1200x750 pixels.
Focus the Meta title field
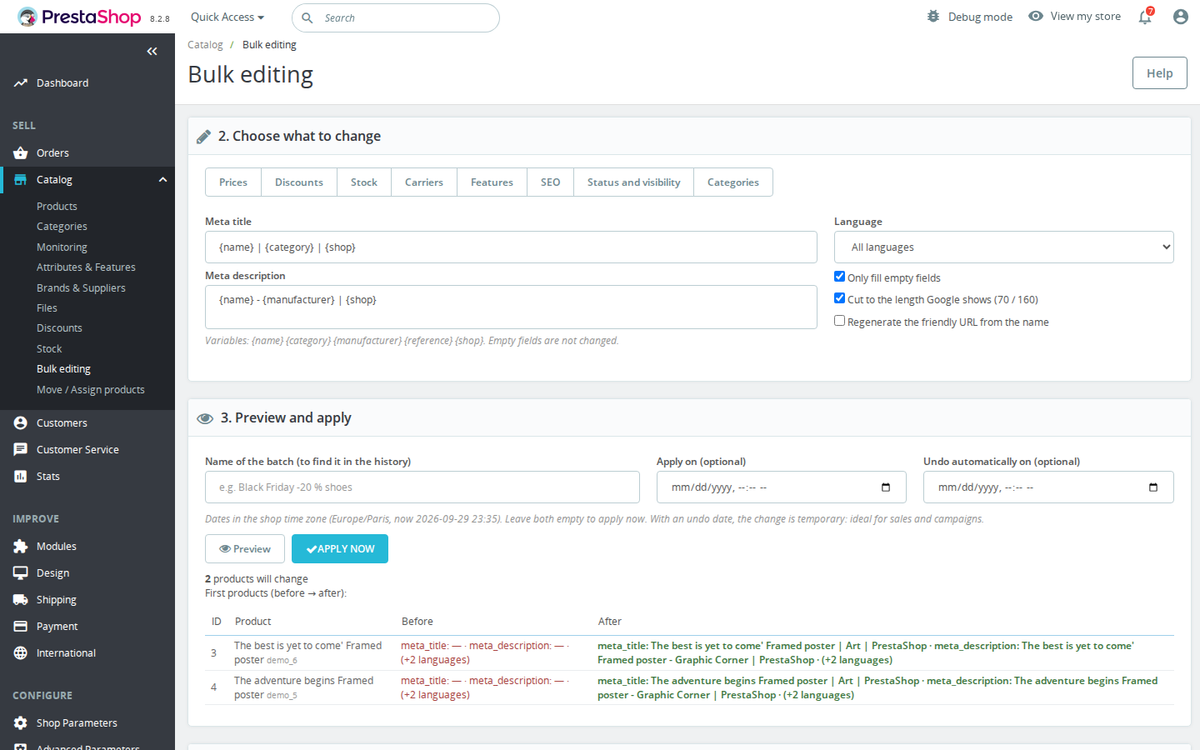(511, 247)
